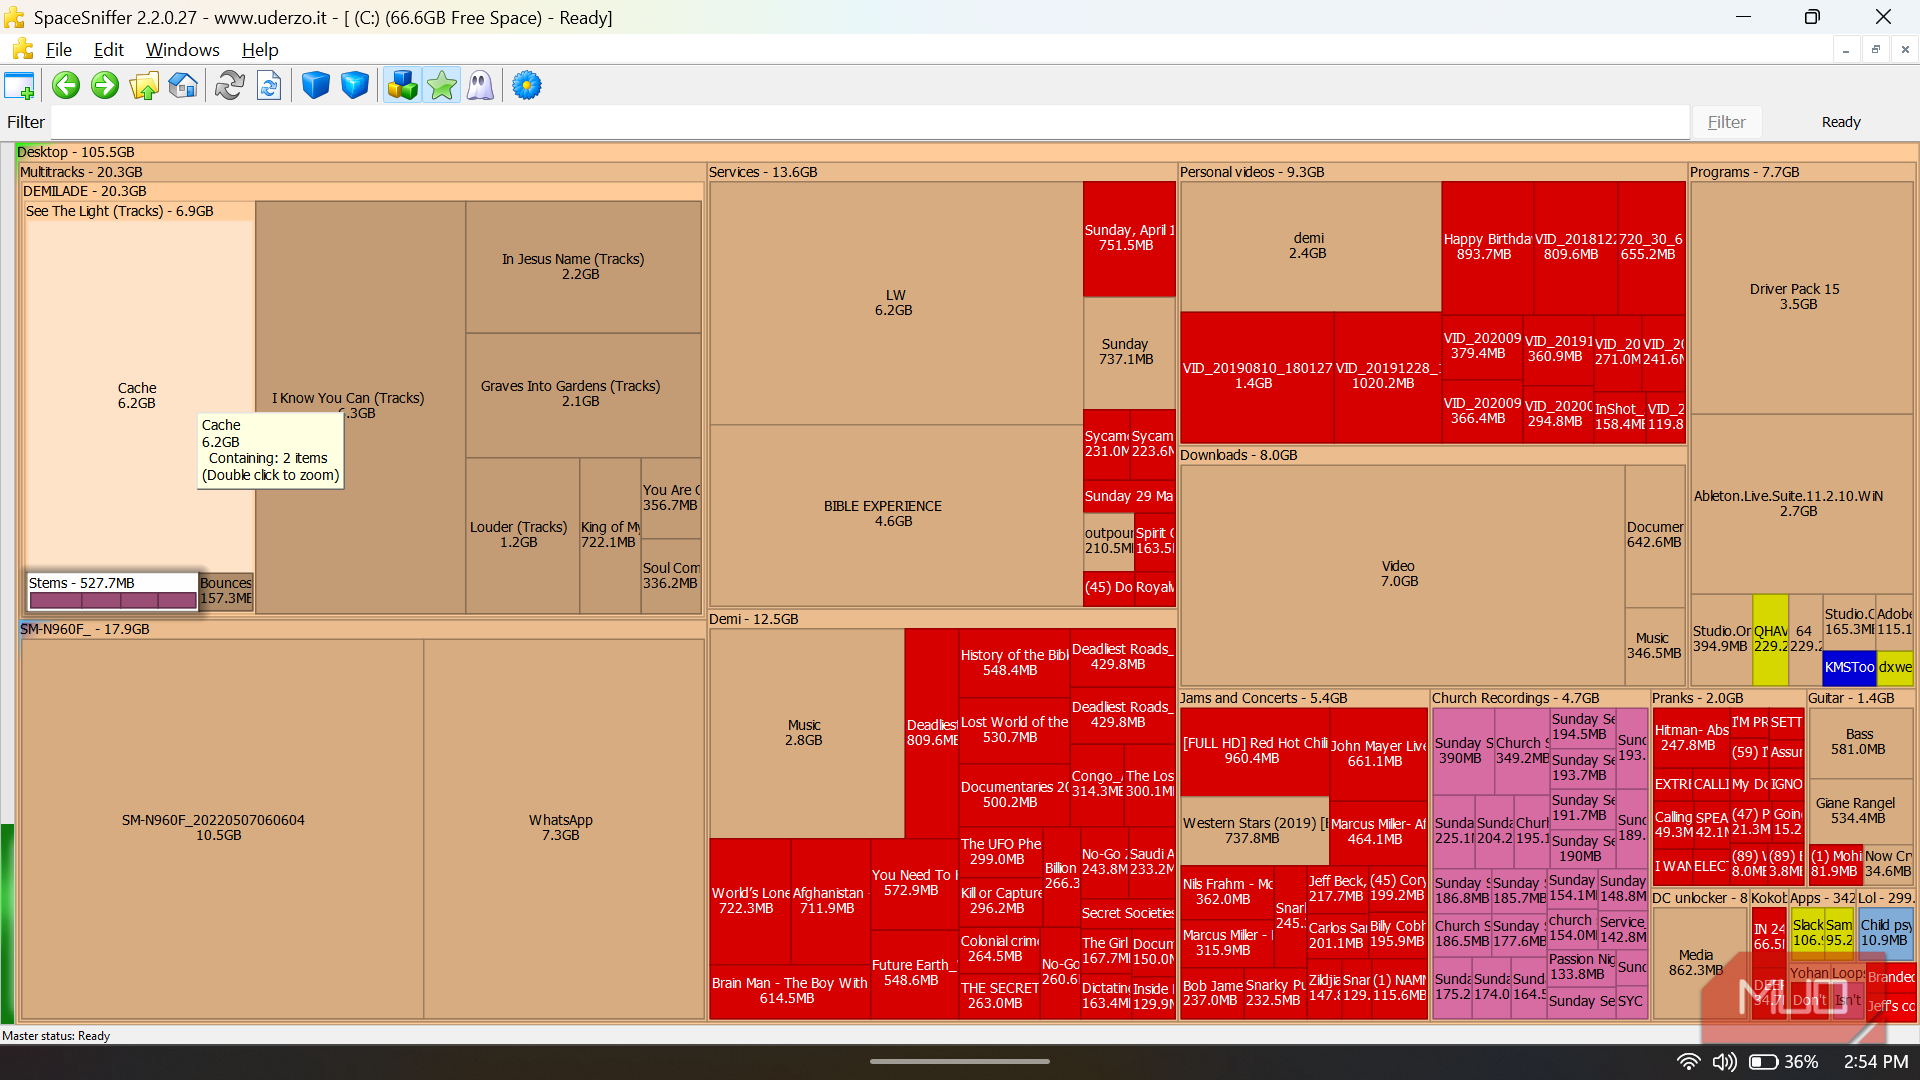Select the Bass 581.0MB block
The width and height of the screenshot is (1920, 1080).
click(x=1859, y=741)
